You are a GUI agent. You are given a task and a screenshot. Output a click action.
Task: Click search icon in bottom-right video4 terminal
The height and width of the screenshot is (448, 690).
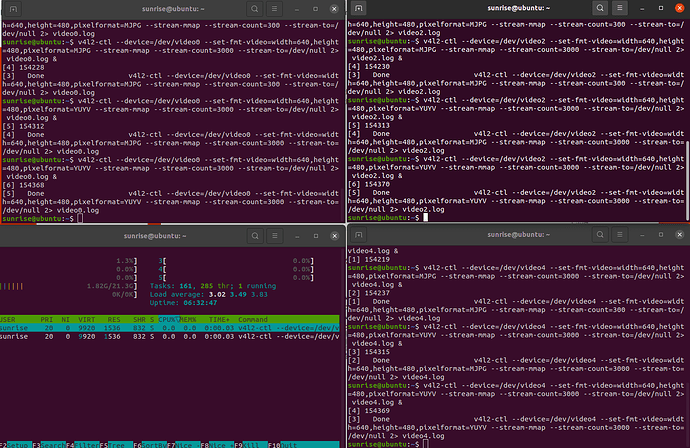pos(600,235)
